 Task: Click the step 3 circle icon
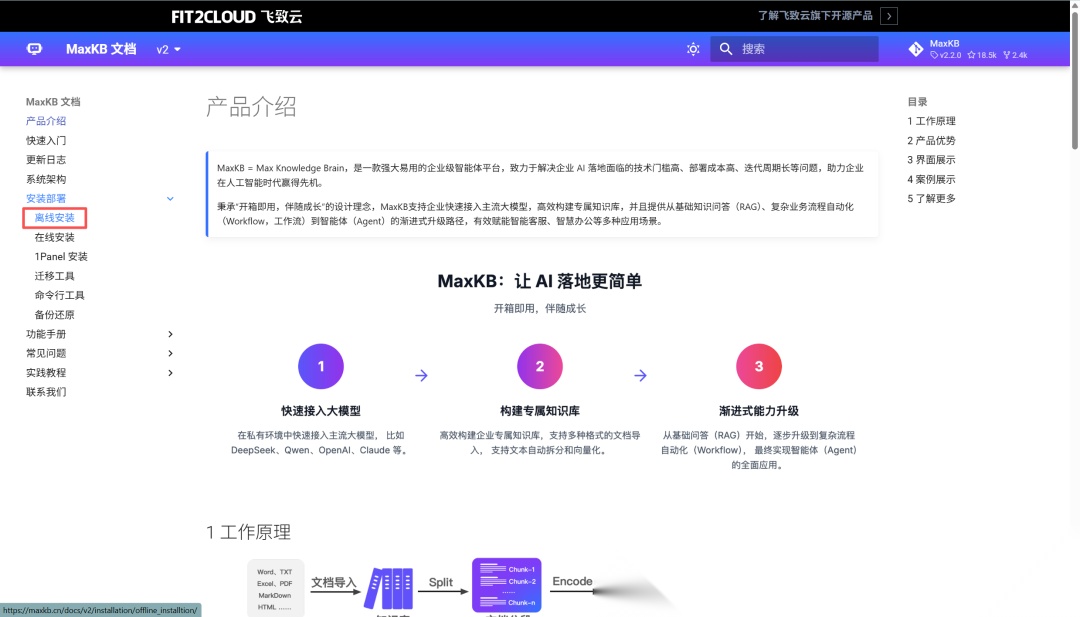click(759, 366)
